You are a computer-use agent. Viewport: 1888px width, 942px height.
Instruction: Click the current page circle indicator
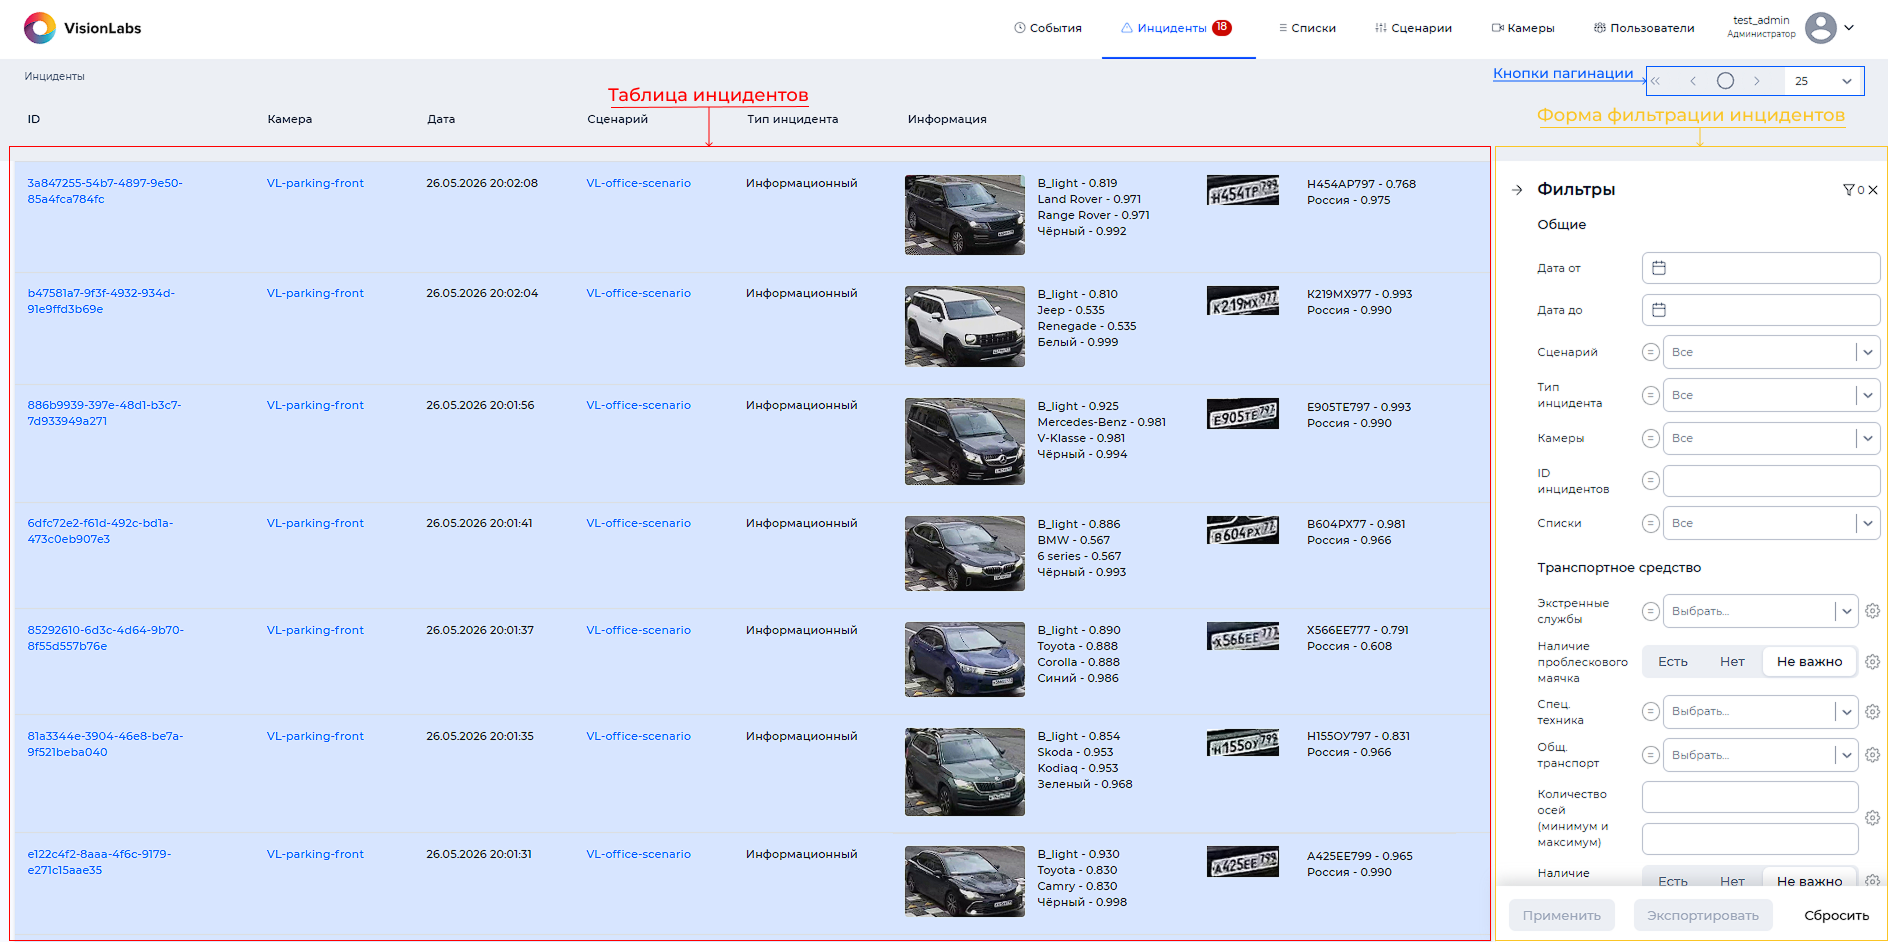pyautogui.click(x=1725, y=81)
